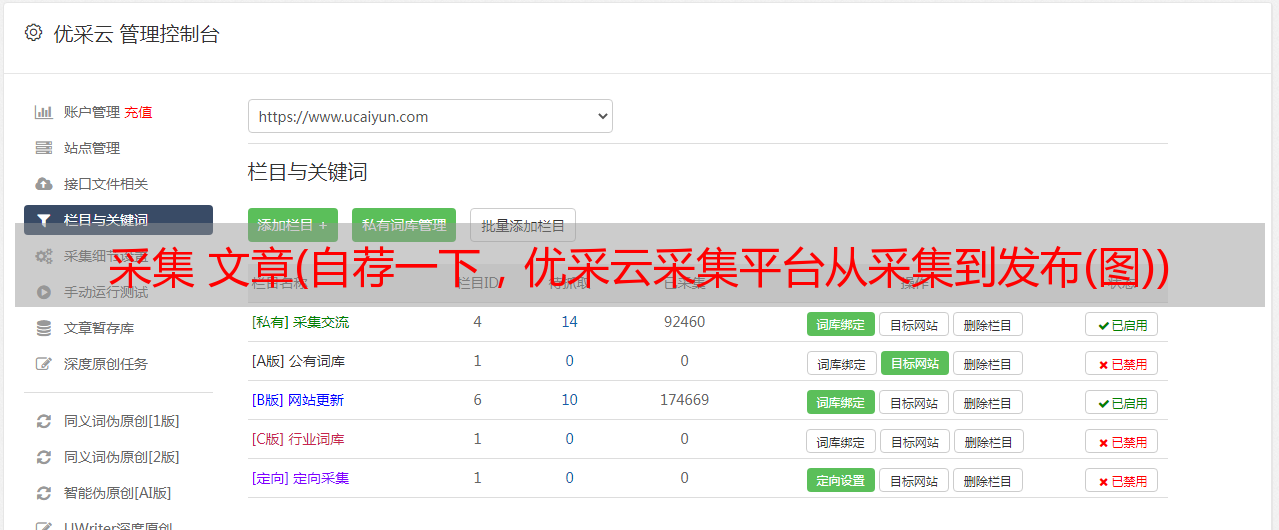Click the green 添加栏目 + button
The image size is (1279, 530).
coord(293,225)
